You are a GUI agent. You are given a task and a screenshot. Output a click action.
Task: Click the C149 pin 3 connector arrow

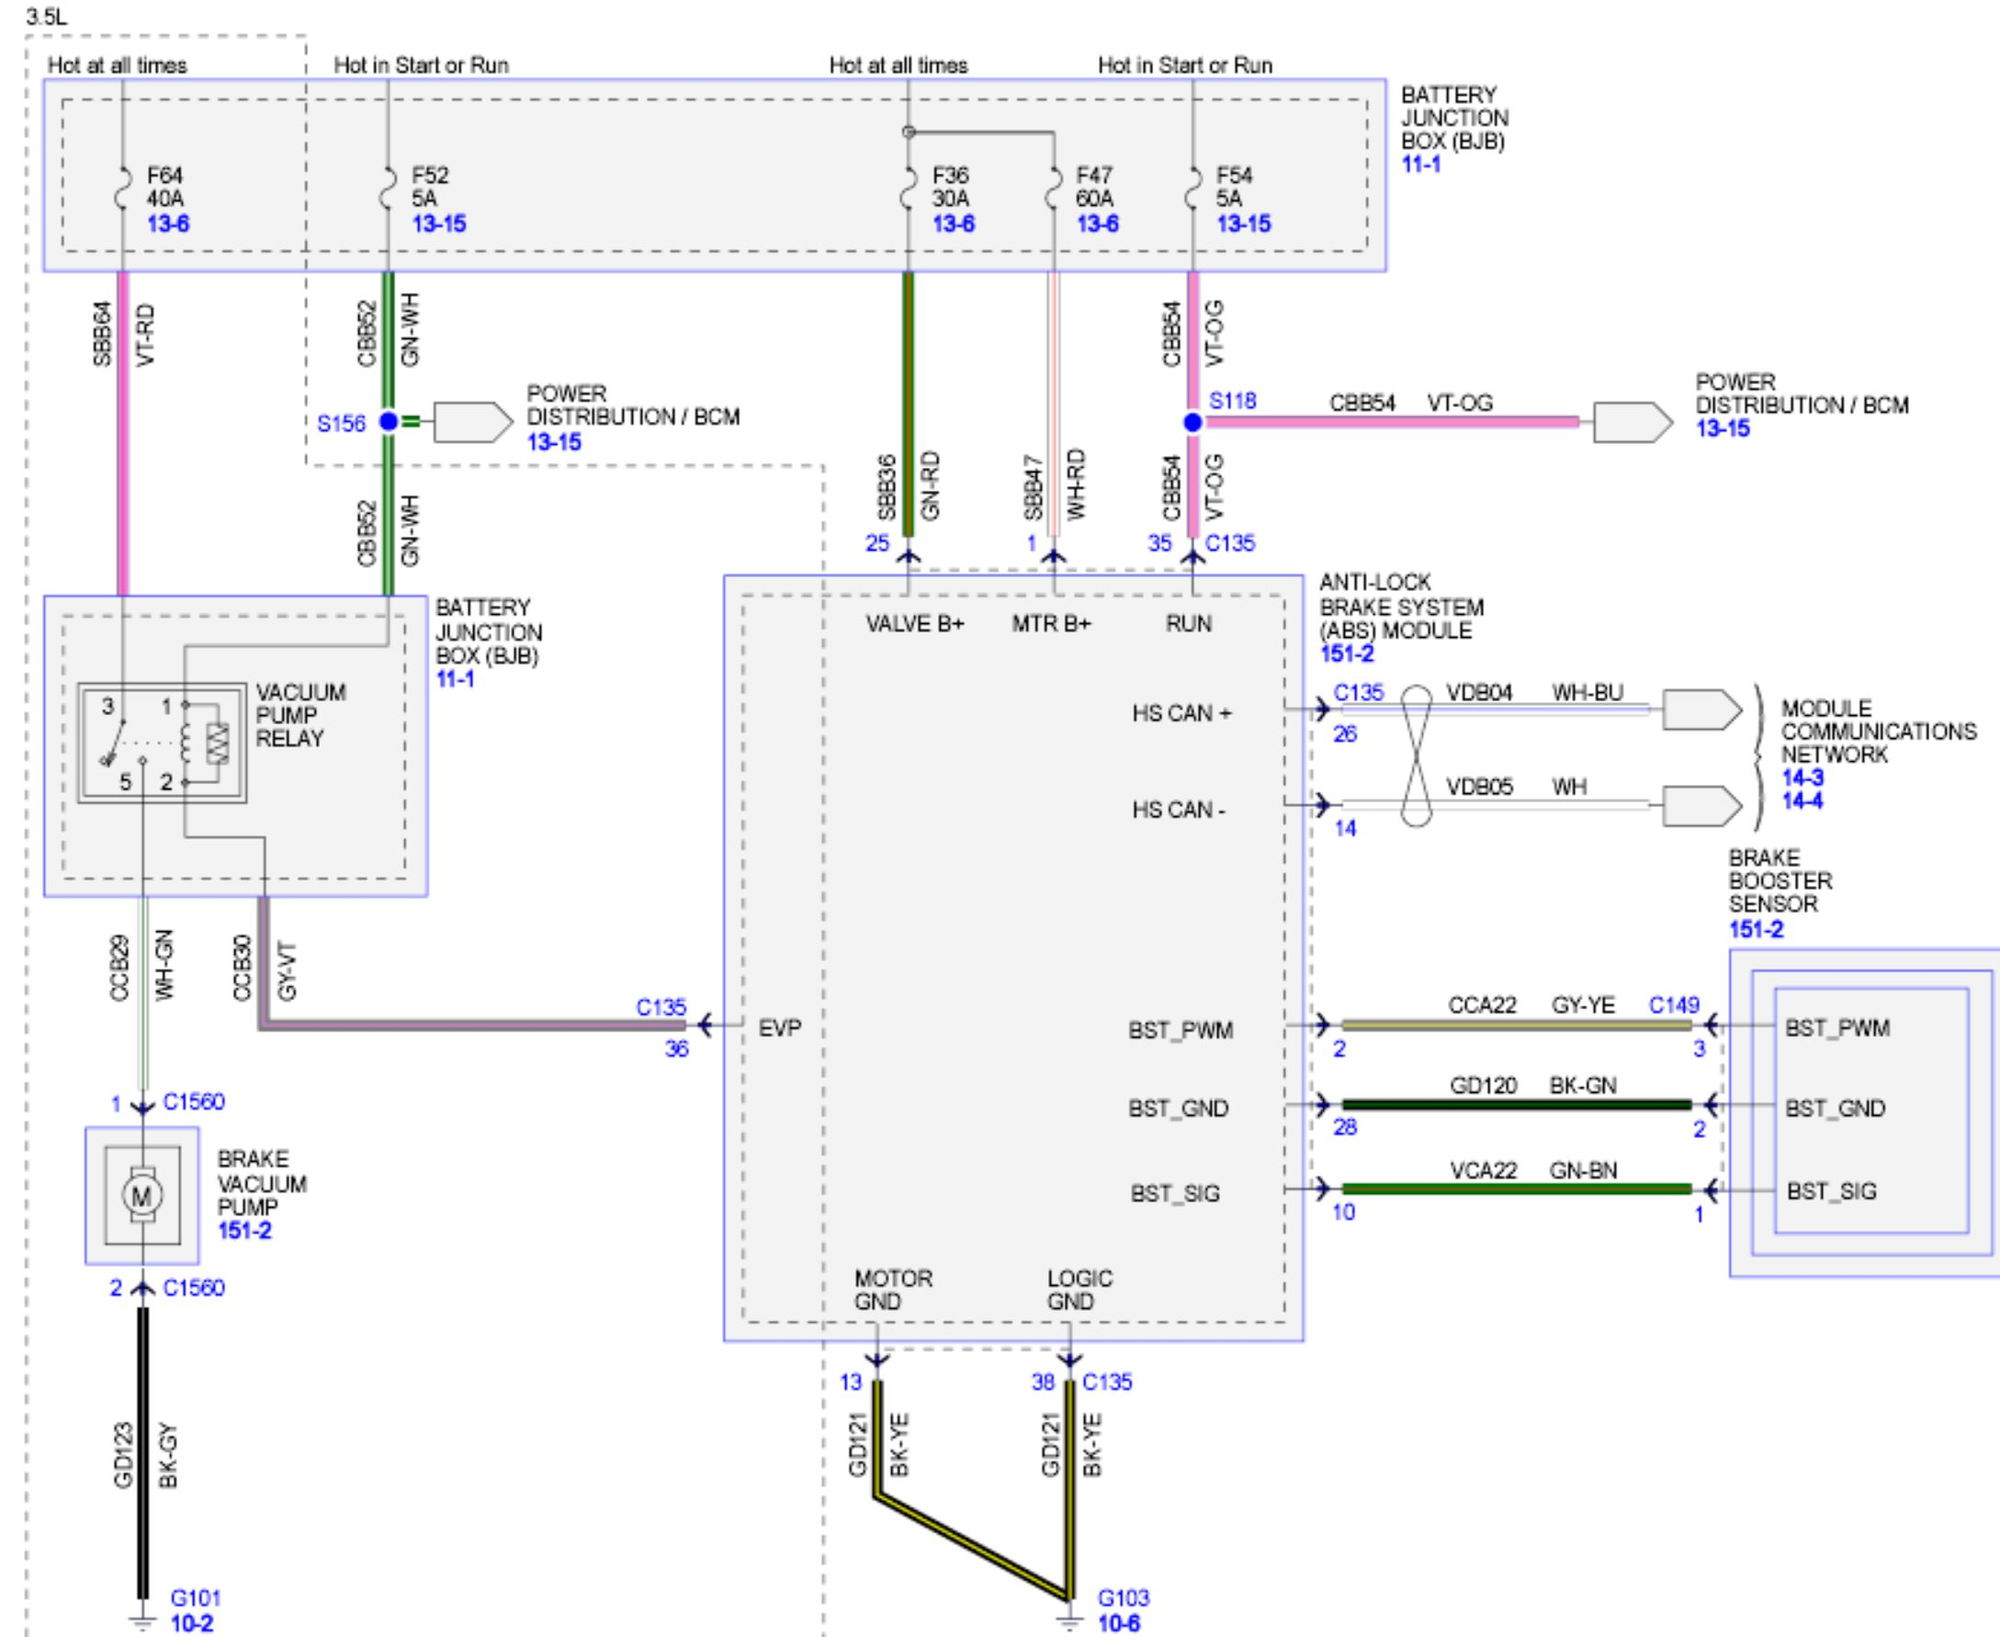[1710, 1025]
